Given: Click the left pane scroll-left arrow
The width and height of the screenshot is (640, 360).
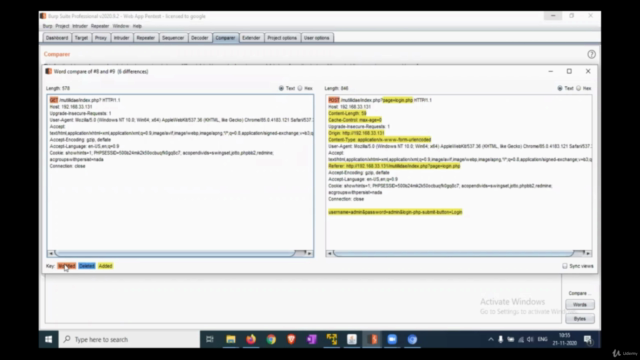Looking at the screenshot, I should (x=51, y=253).
